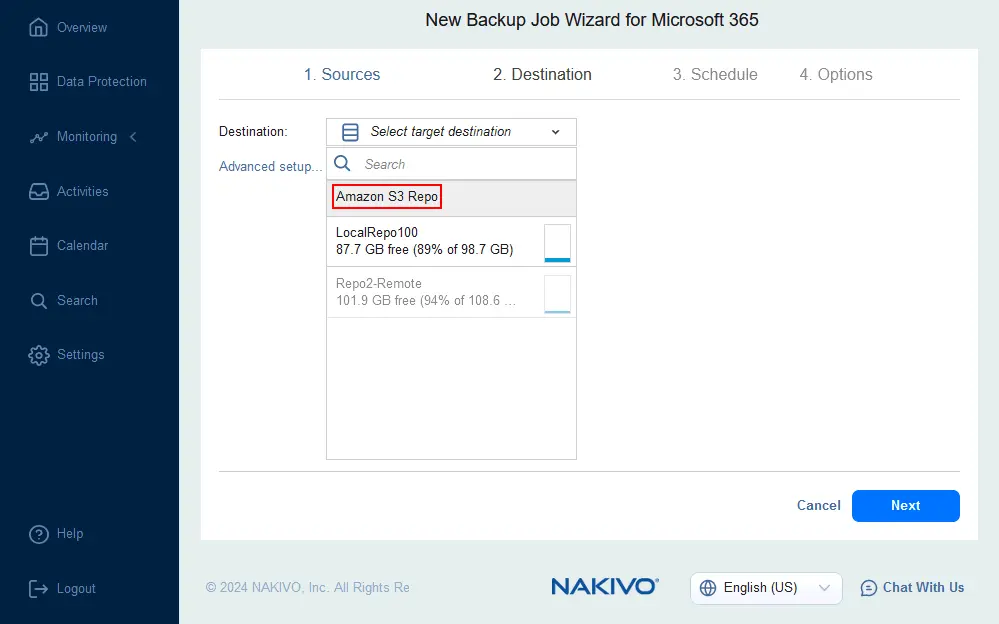Viewport: 999px width, 624px height.
Task: Click the NAKIVO logo
Action: click(x=605, y=586)
